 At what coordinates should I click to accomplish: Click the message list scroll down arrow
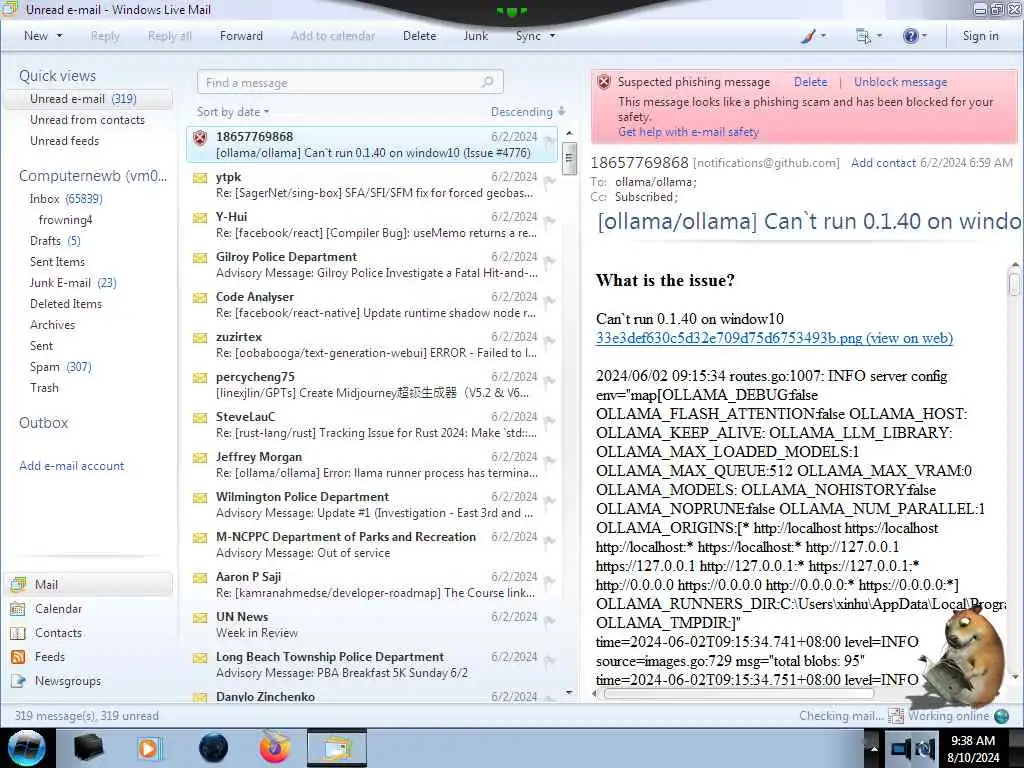[569, 692]
